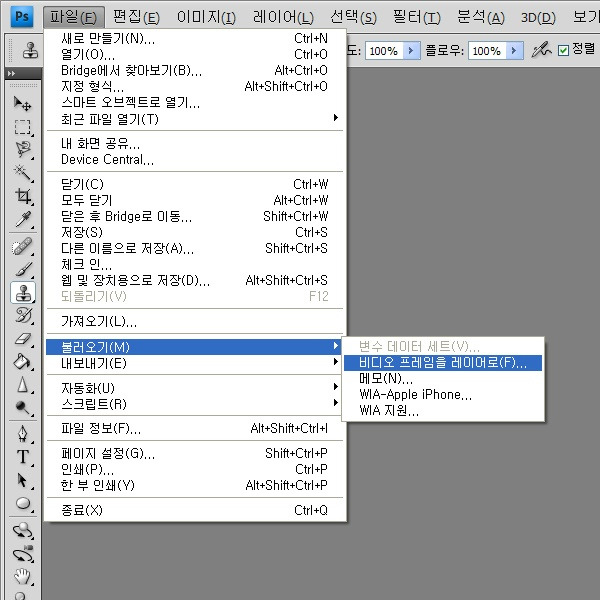Open the 레이어(L) menu
This screenshot has height=600, width=600.
tap(283, 17)
